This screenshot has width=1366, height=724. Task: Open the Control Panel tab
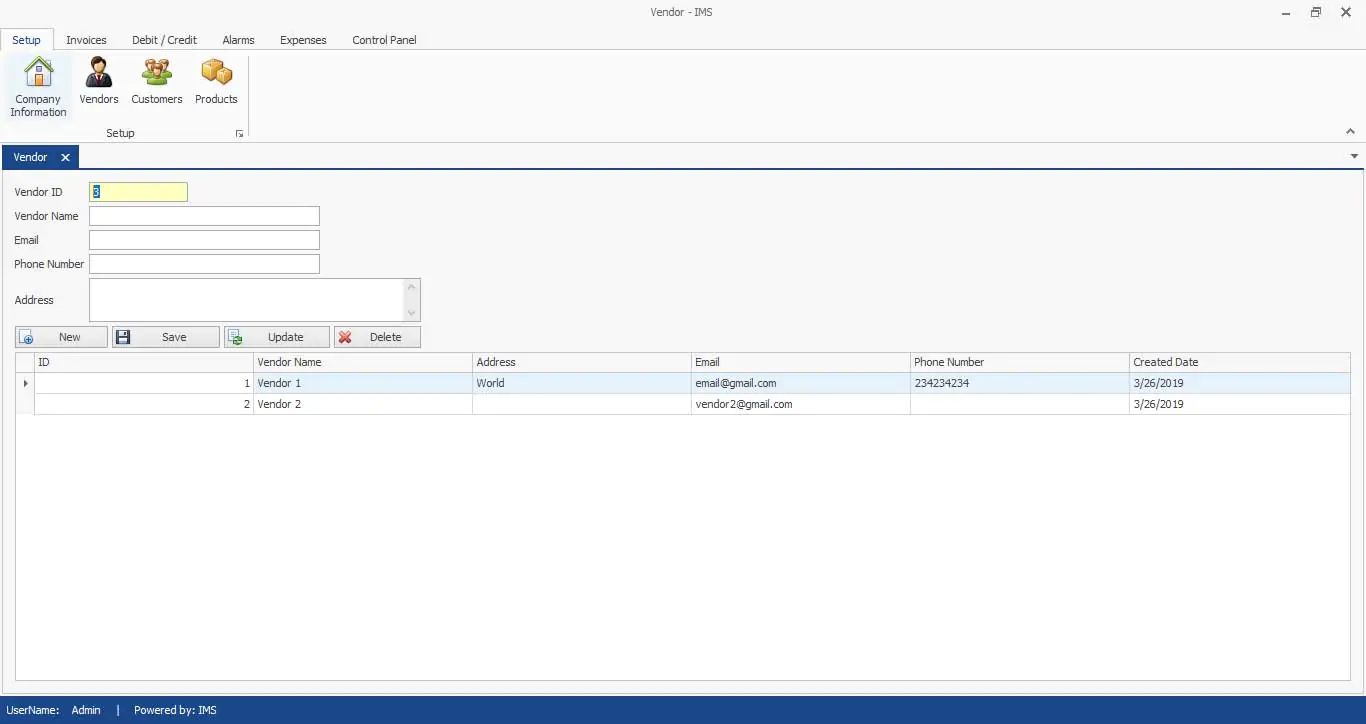(x=384, y=40)
